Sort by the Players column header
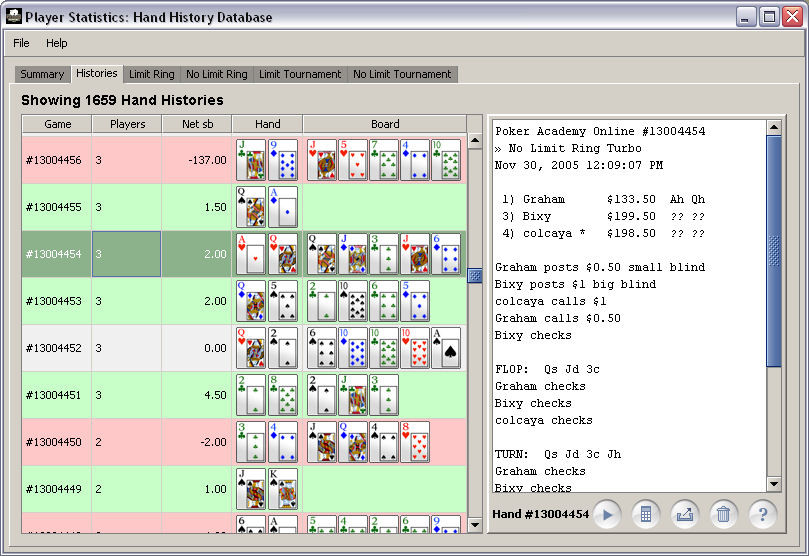The image size is (809, 556). coord(127,124)
